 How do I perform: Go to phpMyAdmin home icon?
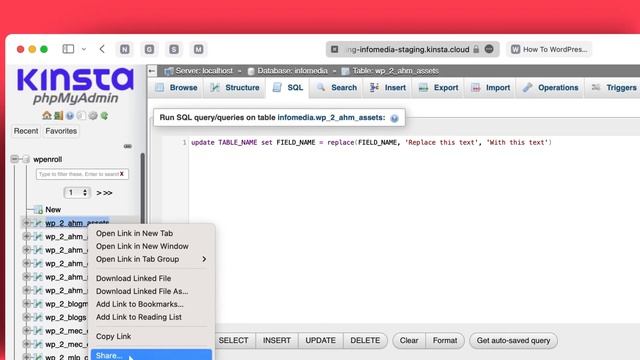[x=47, y=116]
